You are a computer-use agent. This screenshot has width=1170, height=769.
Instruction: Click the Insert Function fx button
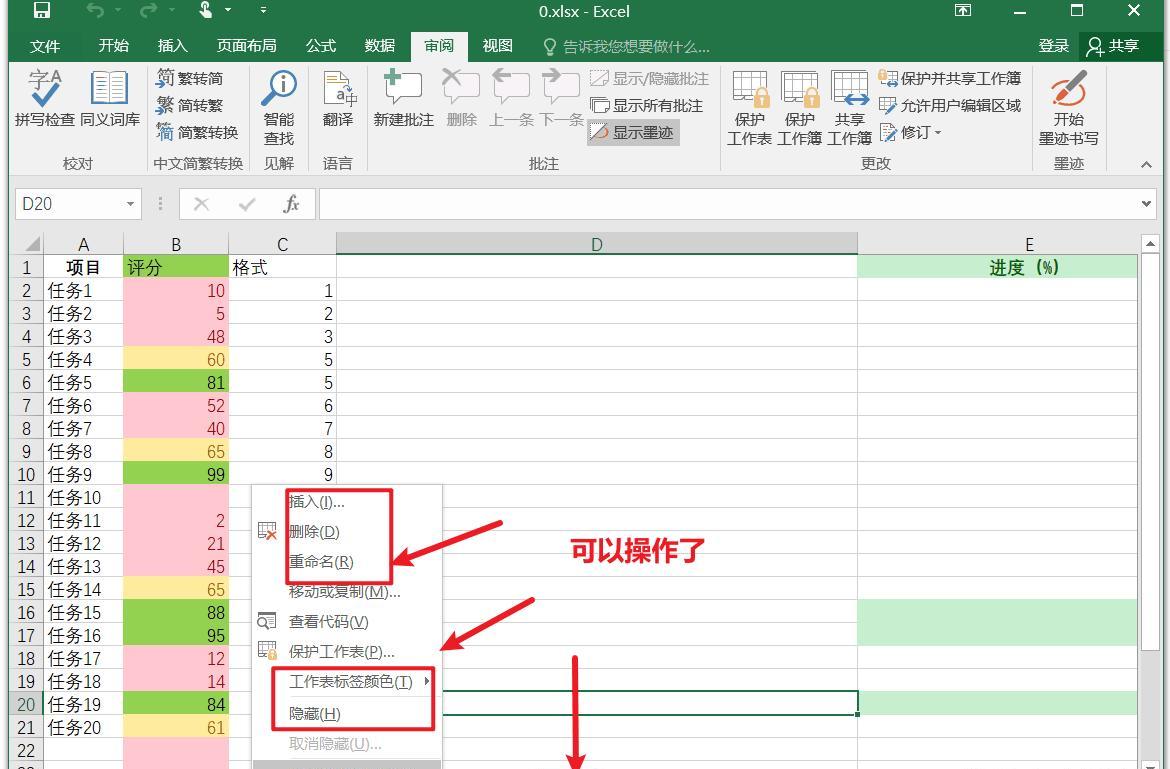292,204
